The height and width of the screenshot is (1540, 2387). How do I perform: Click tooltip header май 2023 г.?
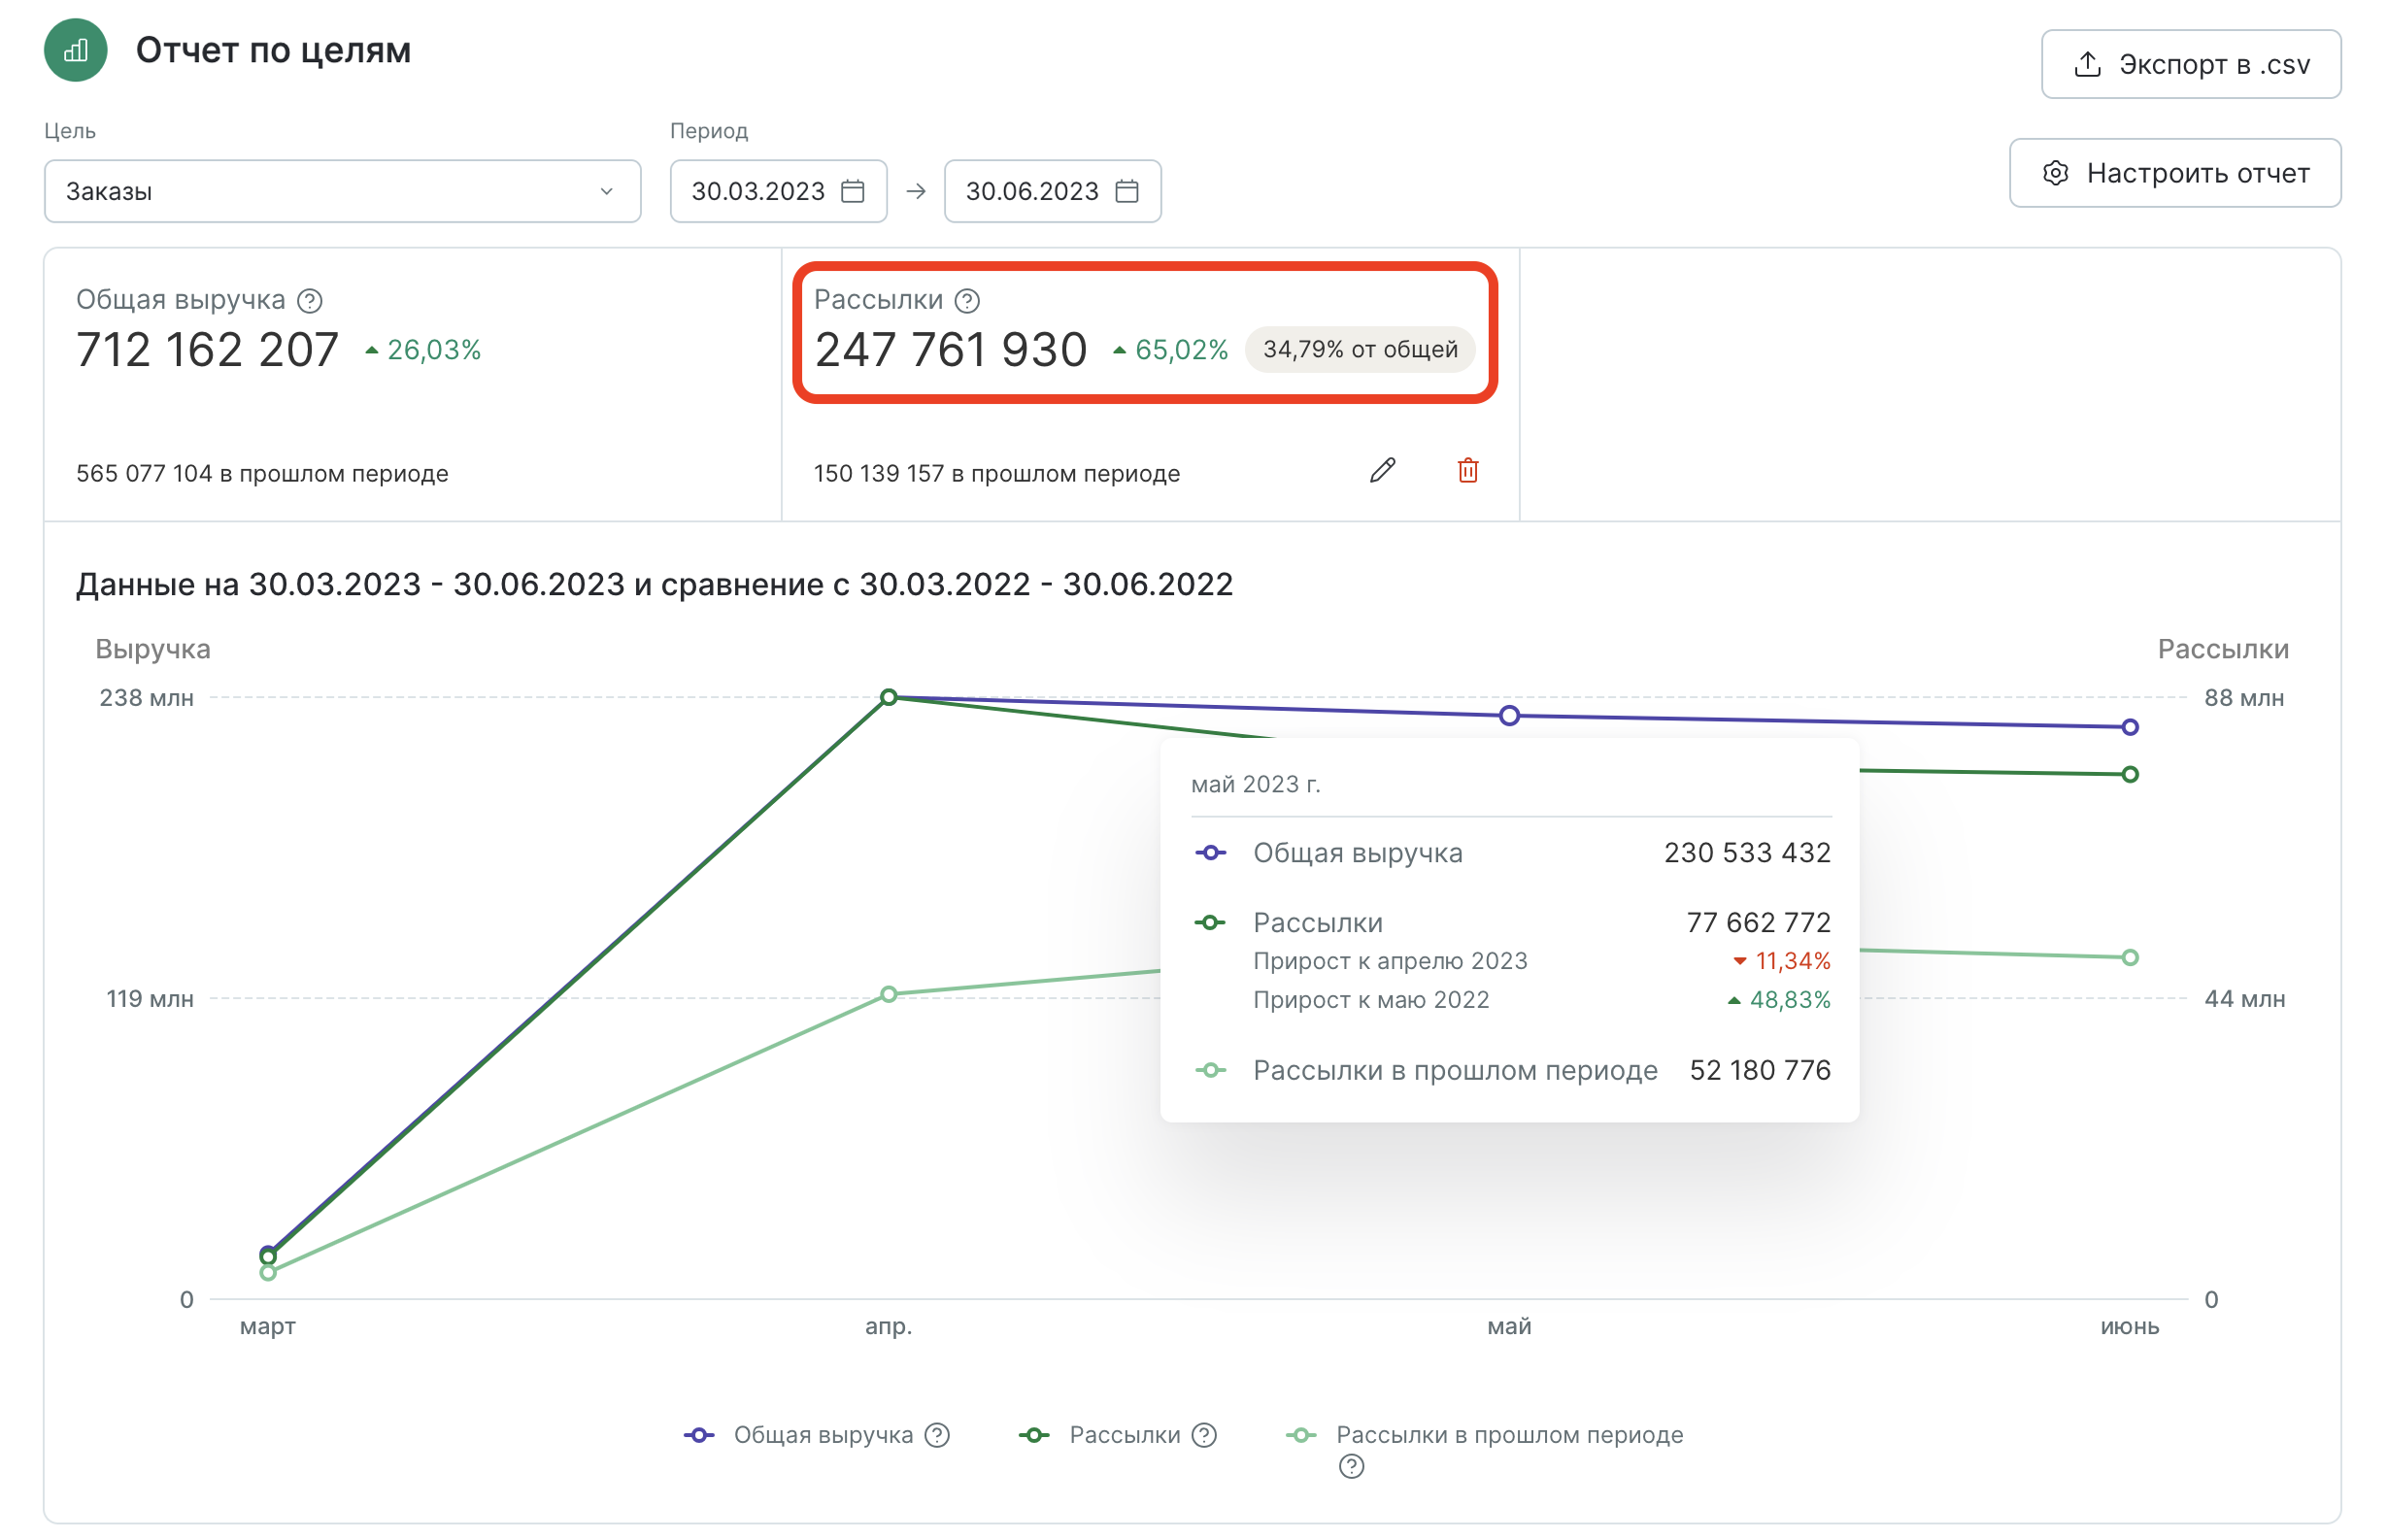click(x=1255, y=784)
